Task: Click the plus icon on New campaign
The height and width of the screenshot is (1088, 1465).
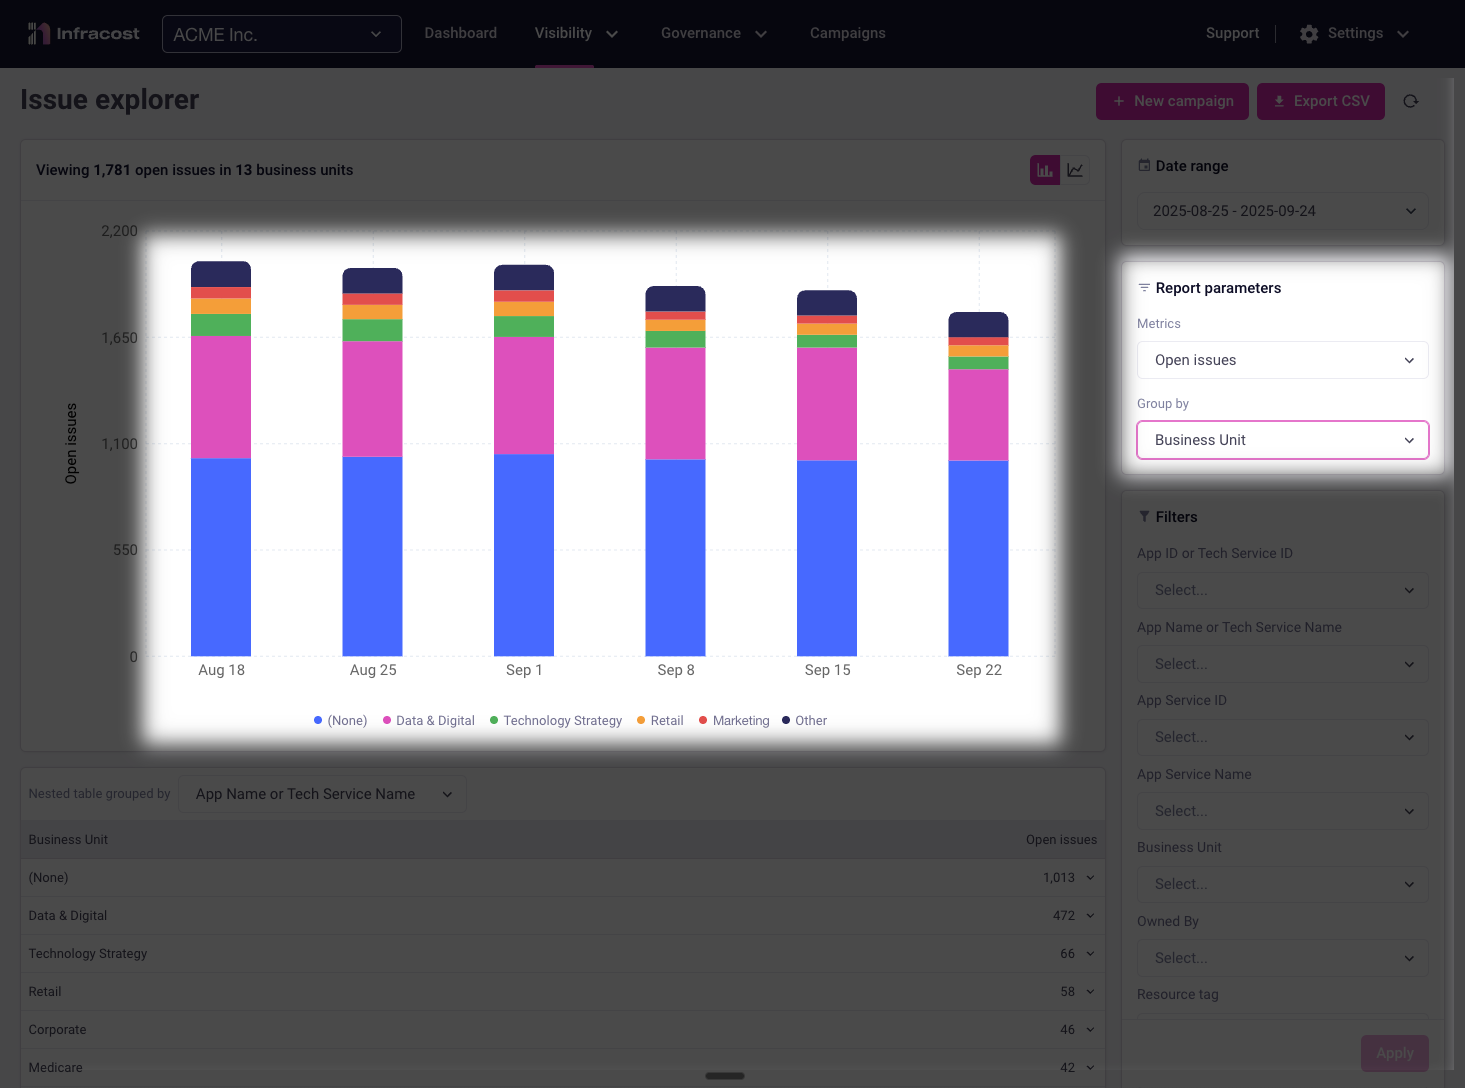Action: coord(1119,101)
